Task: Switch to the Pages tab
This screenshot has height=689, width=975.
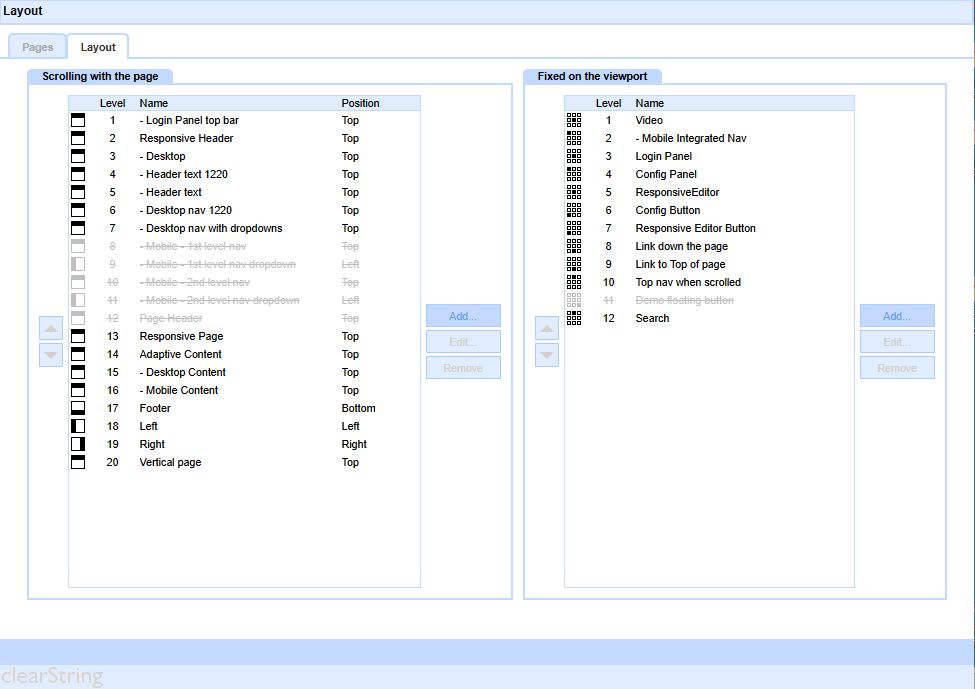Action: [x=38, y=47]
